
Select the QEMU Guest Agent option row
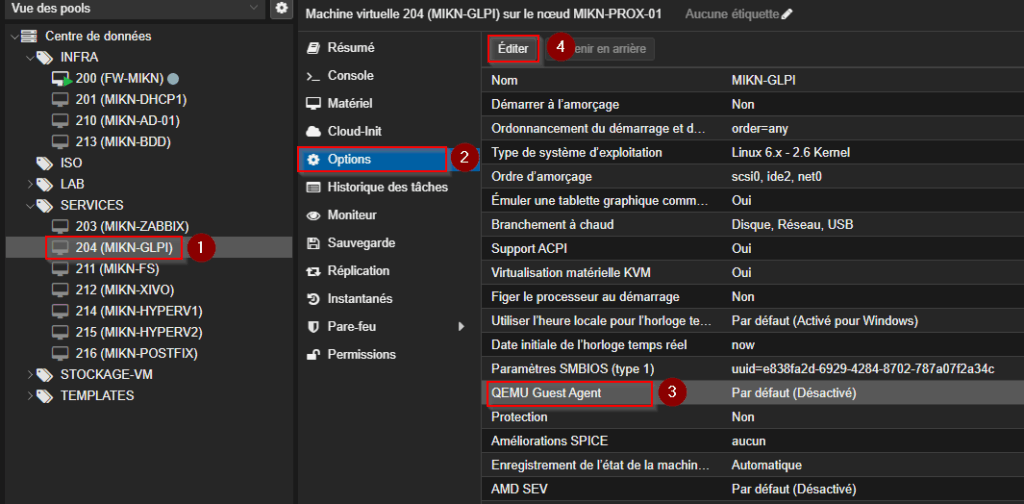point(753,393)
